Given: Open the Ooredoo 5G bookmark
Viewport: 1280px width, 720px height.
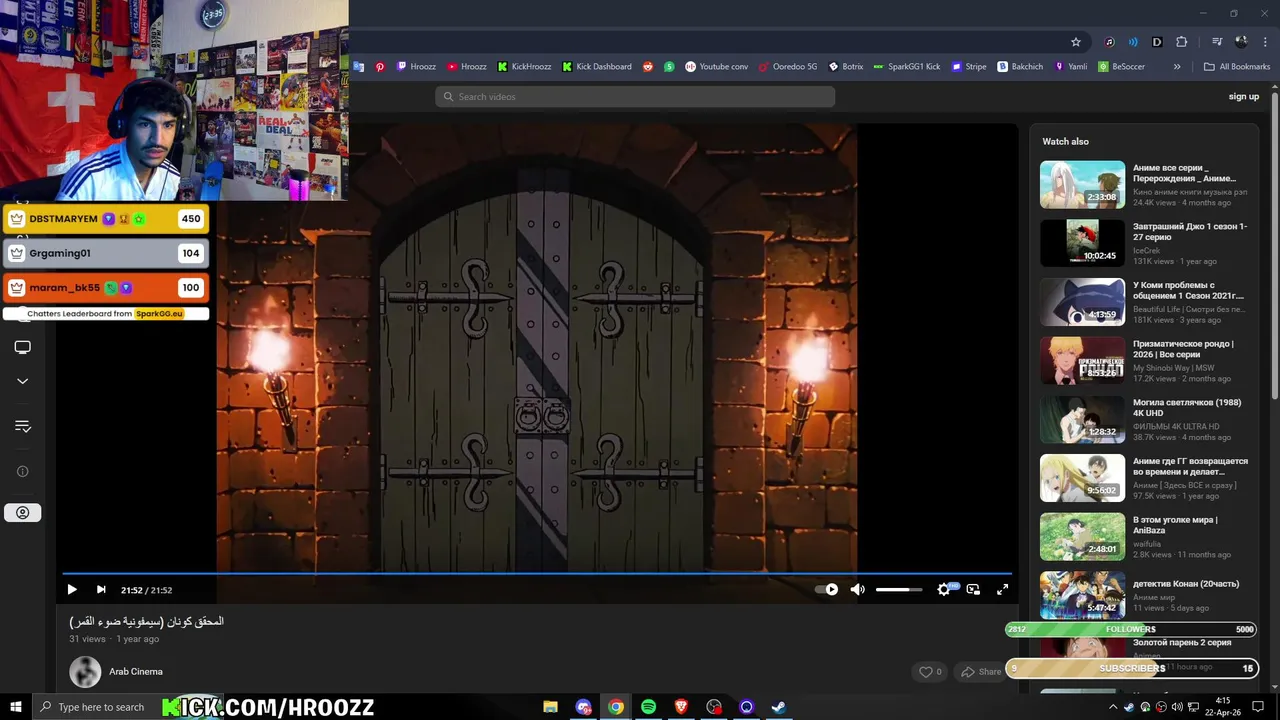Looking at the screenshot, I should point(788,67).
